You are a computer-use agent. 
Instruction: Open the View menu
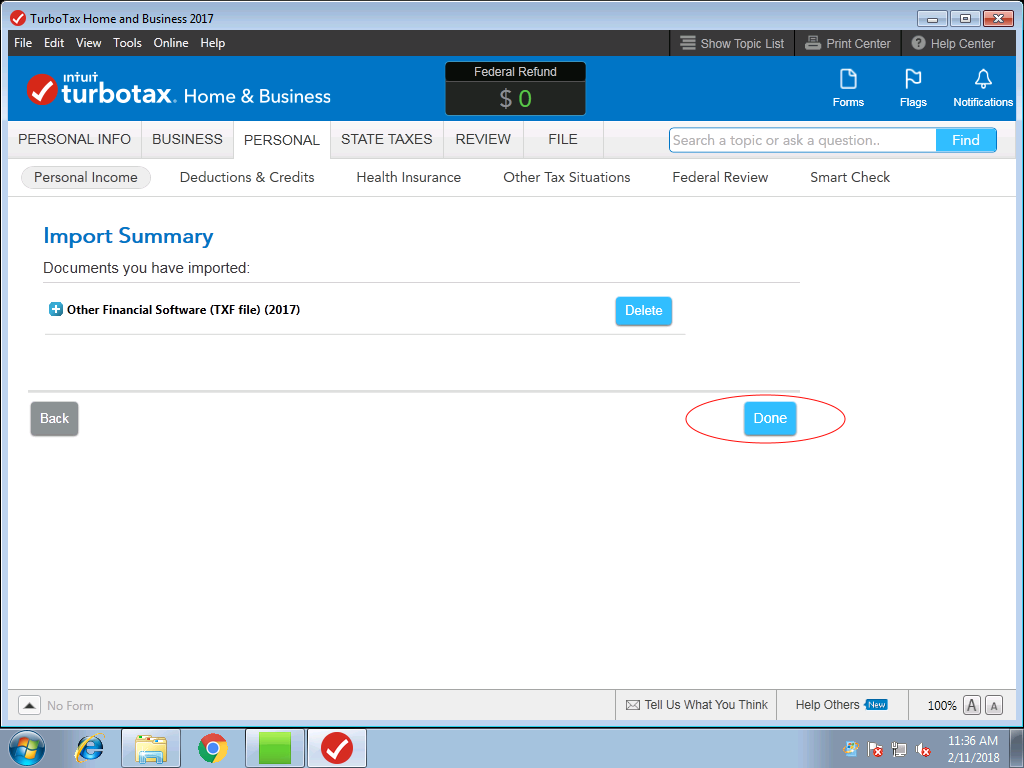click(88, 43)
